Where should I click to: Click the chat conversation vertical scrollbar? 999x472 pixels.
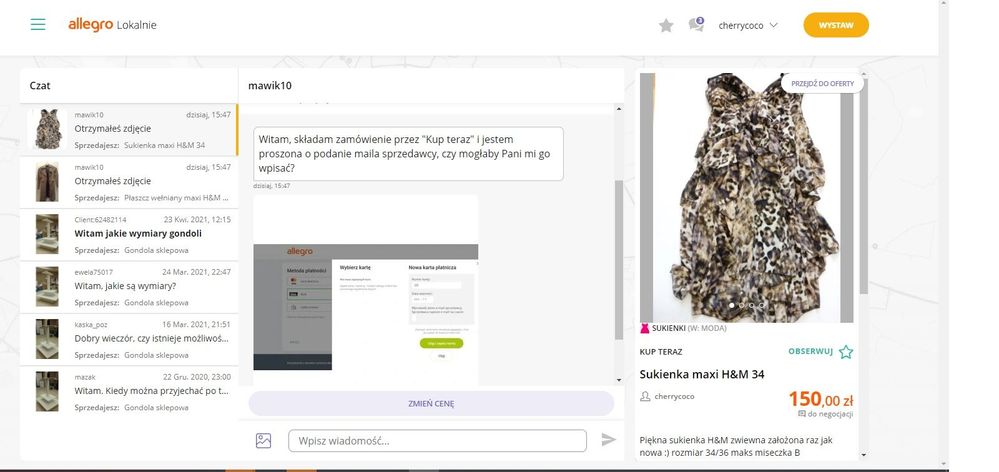click(x=619, y=260)
